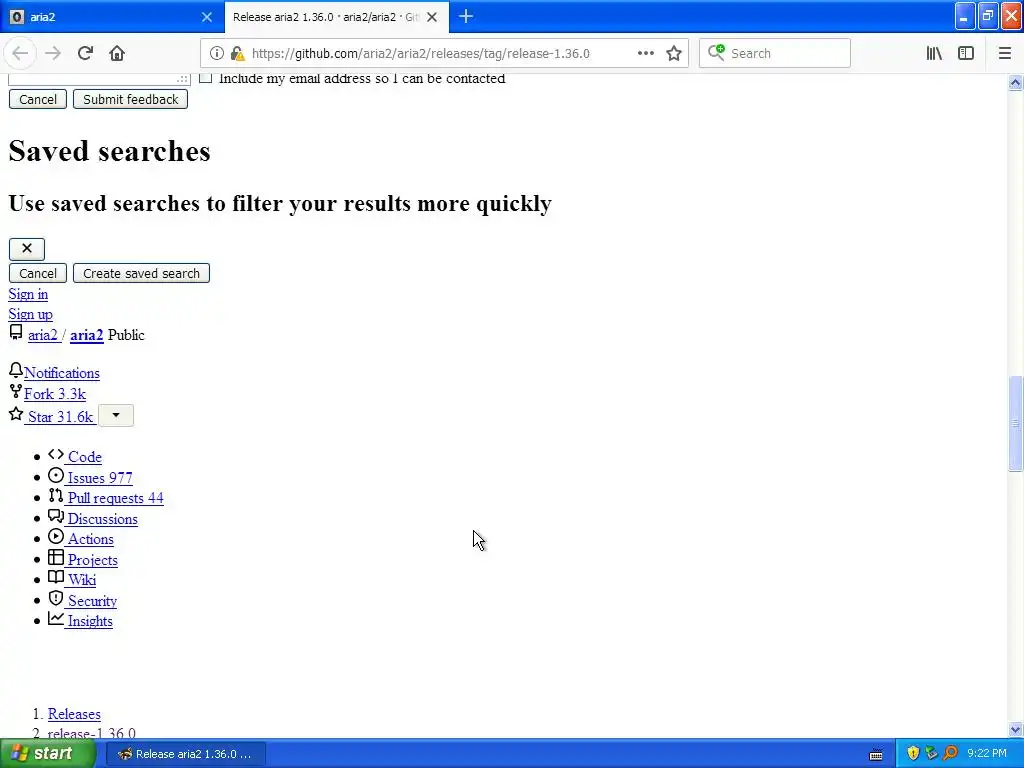Toggle the sidebar view icon
1024x768 pixels.
pos(966,54)
